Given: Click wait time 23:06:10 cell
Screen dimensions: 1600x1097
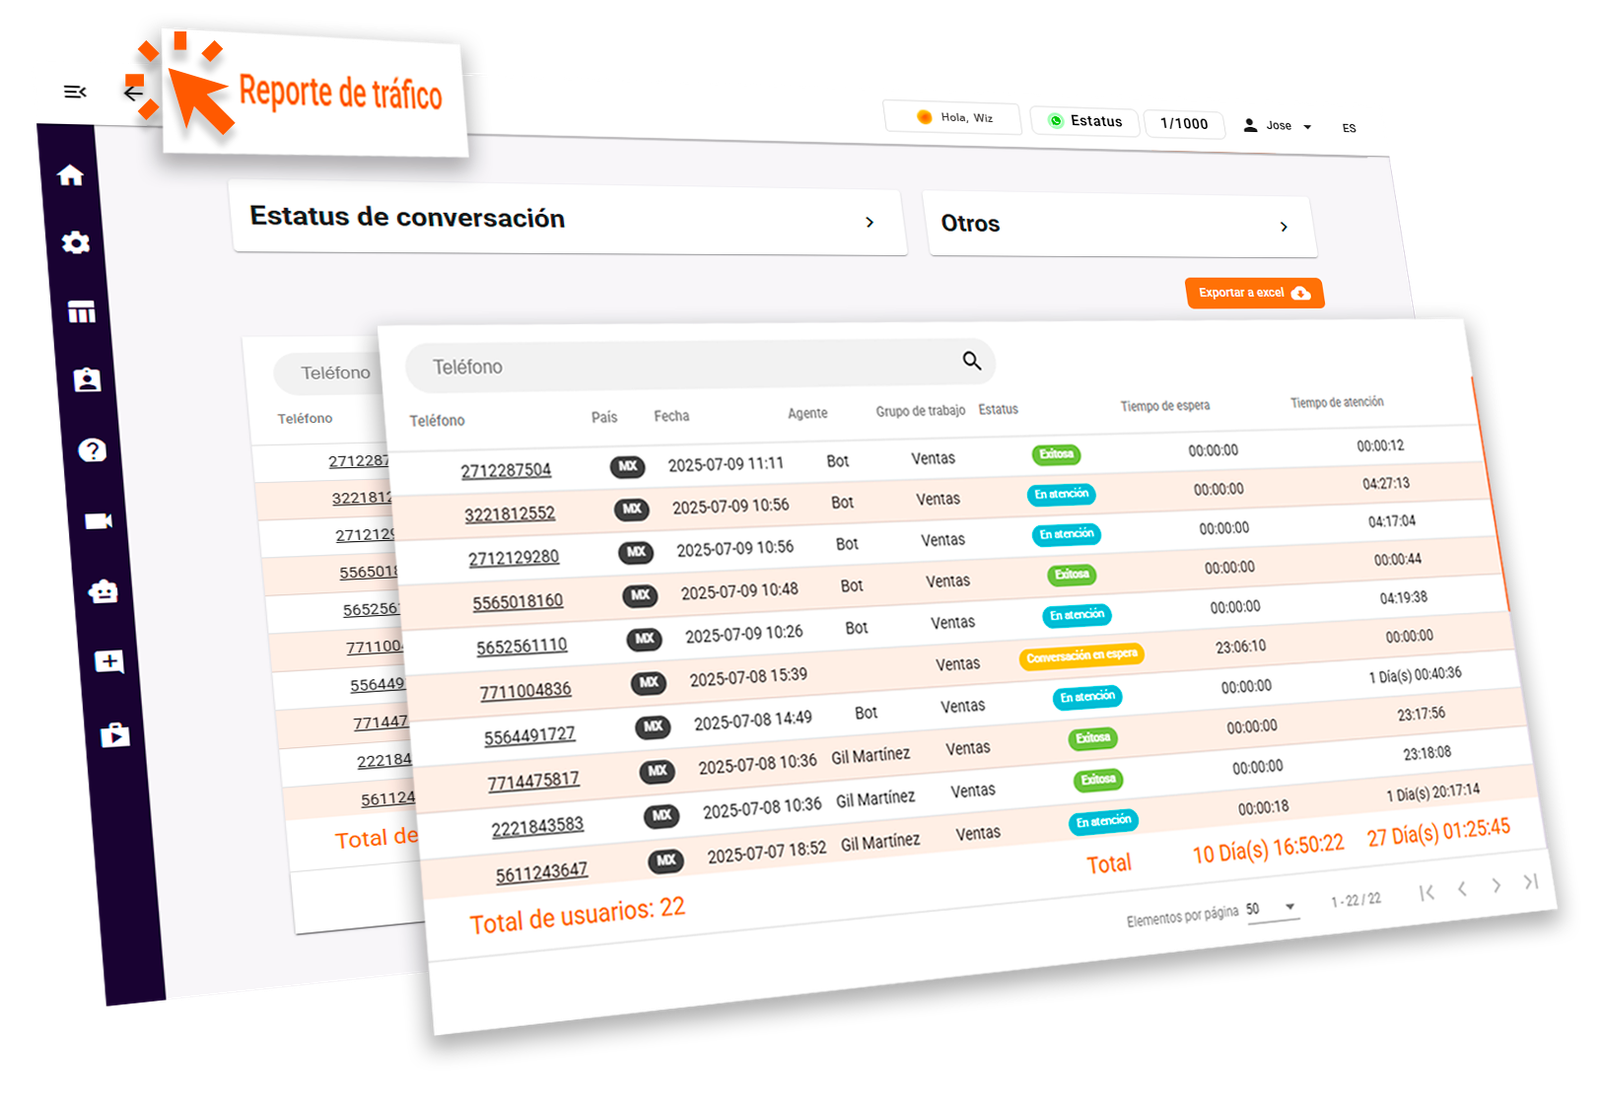Looking at the screenshot, I should [x=1240, y=647].
